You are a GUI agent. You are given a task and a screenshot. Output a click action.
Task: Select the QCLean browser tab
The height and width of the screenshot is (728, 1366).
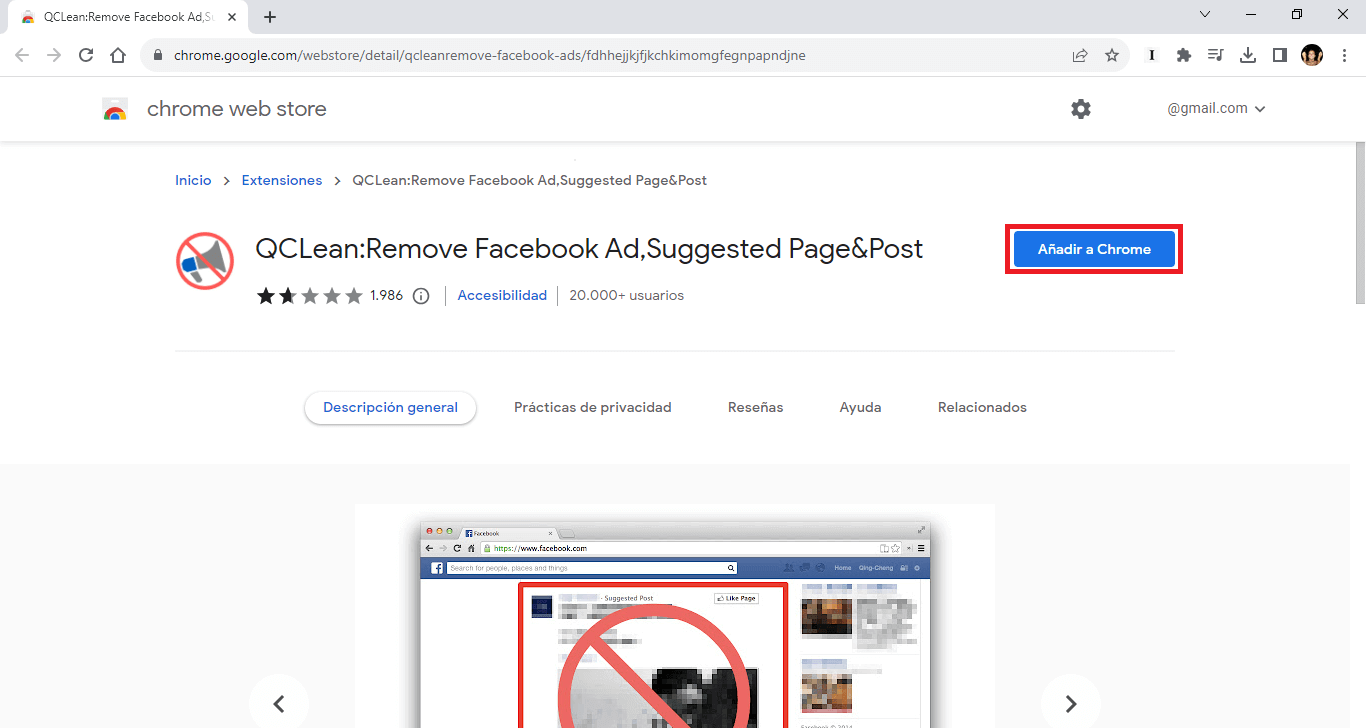click(x=128, y=17)
